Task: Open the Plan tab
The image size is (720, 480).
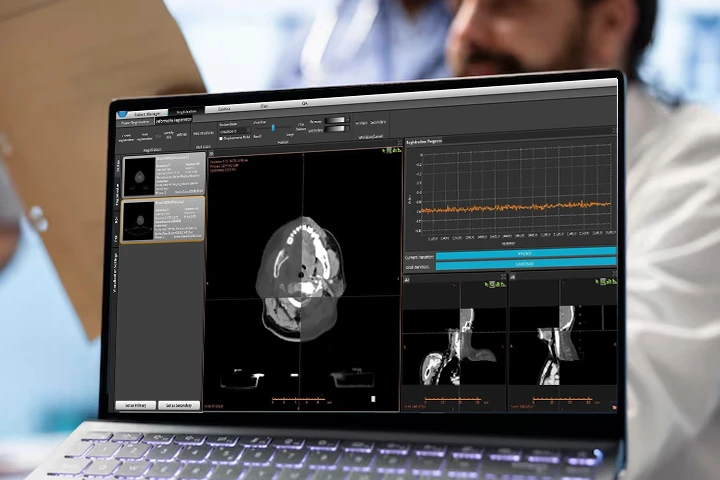Action: point(264,106)
